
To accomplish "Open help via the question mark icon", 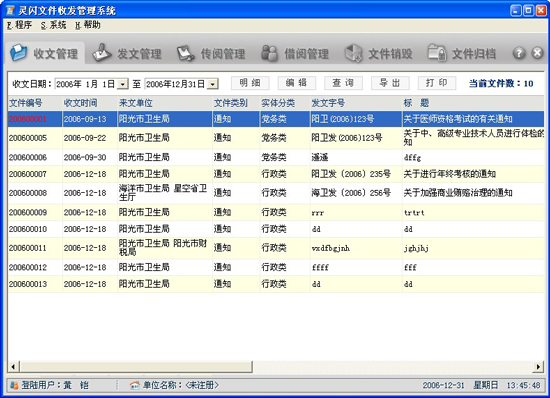I will click(x=519, y=53).
